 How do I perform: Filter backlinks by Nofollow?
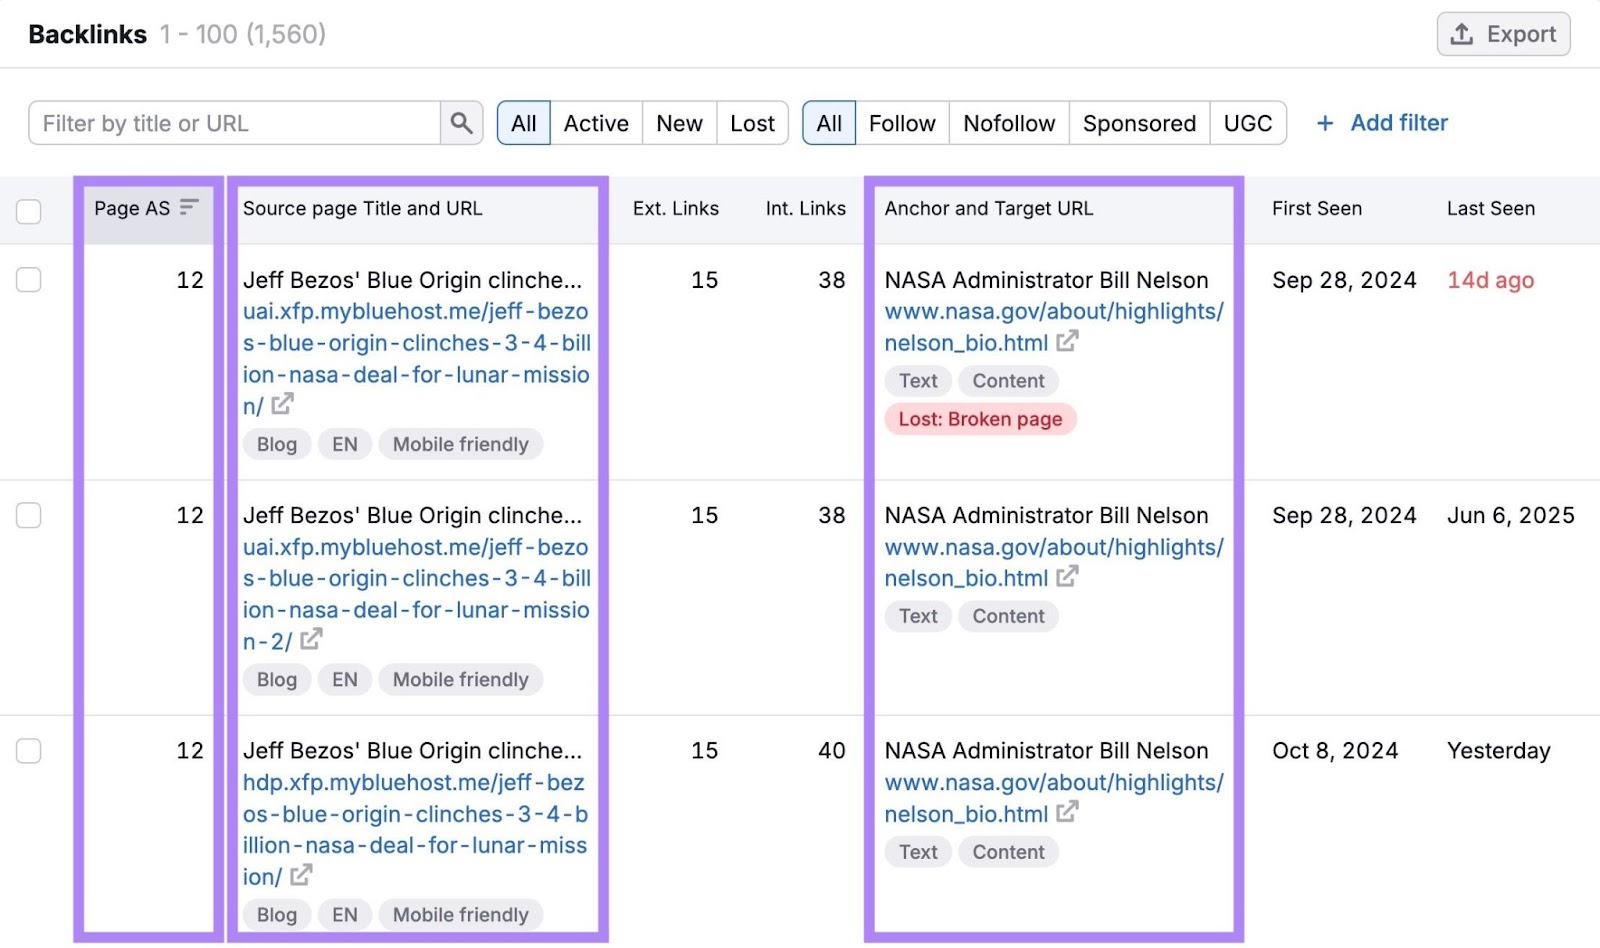1008,123
